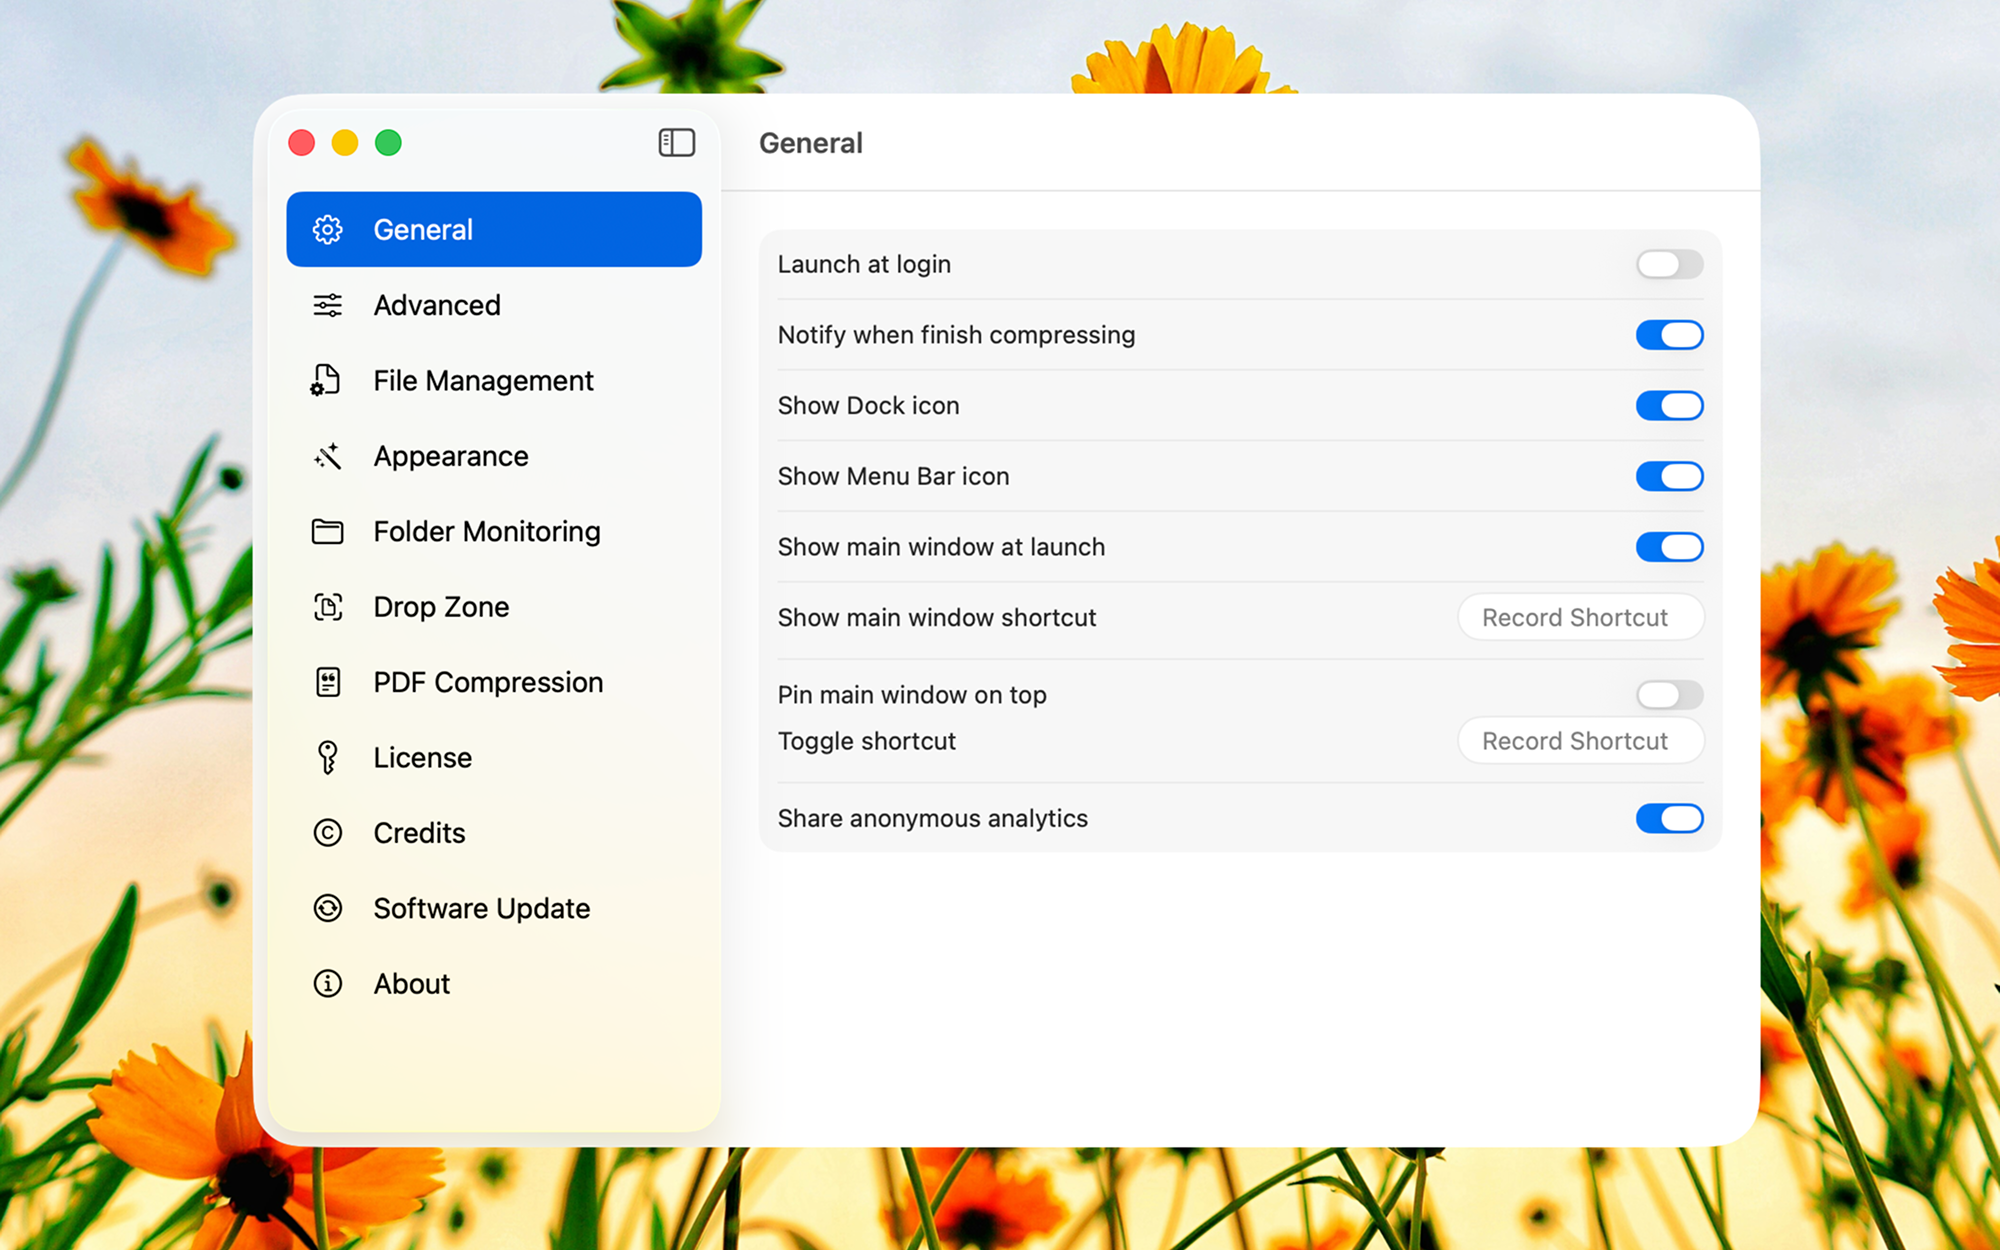The image size is (2000, 1250).
Task: Disable Notify when finish compressing
Action: [x=1668, y=335]
